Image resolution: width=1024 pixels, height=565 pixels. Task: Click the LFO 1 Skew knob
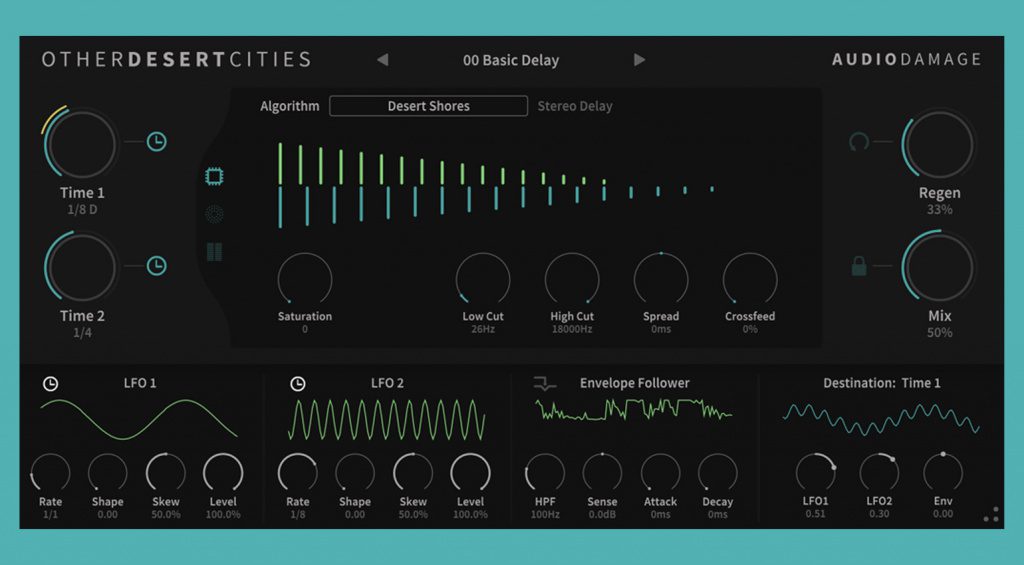(166, 473)
